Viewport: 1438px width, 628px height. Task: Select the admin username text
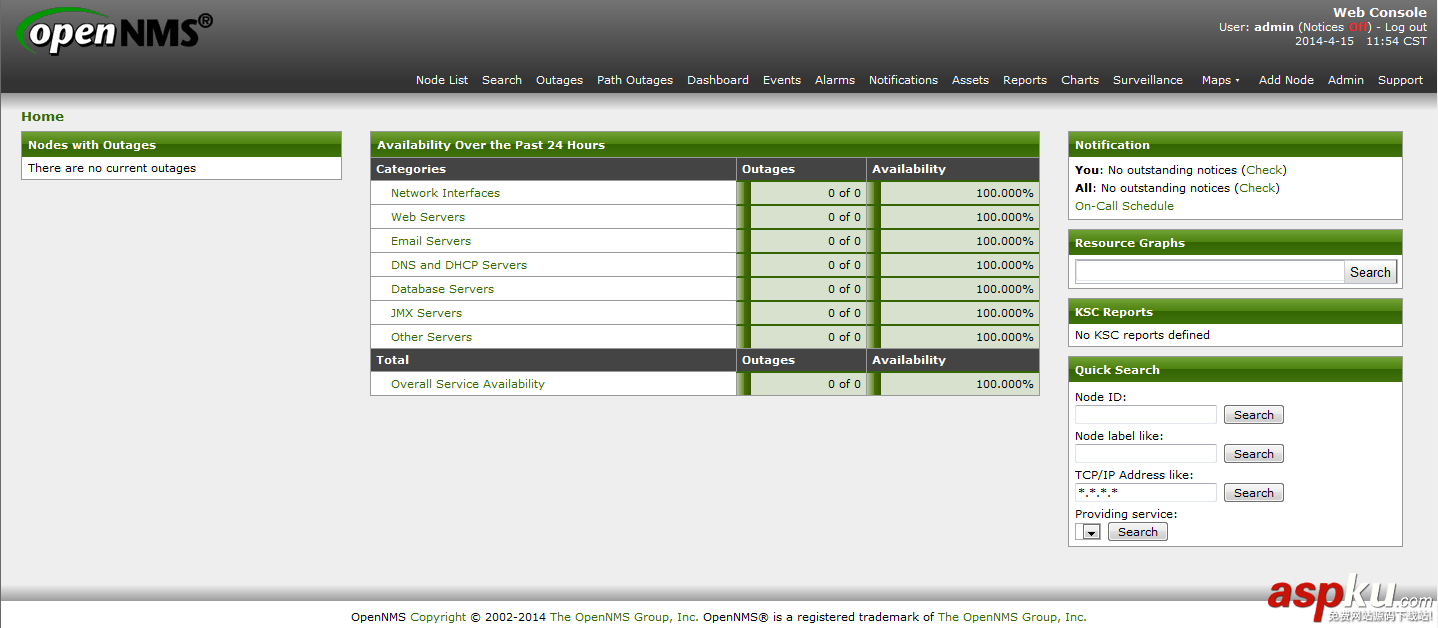(1274, 27)
